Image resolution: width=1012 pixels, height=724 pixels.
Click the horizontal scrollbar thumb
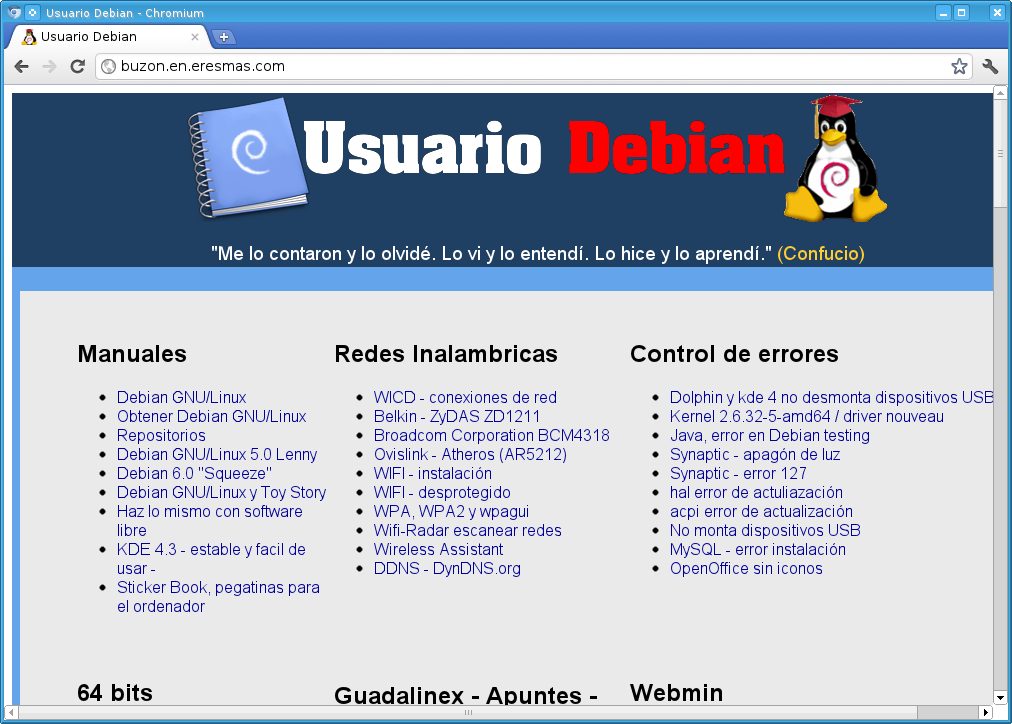click(468, 713)
